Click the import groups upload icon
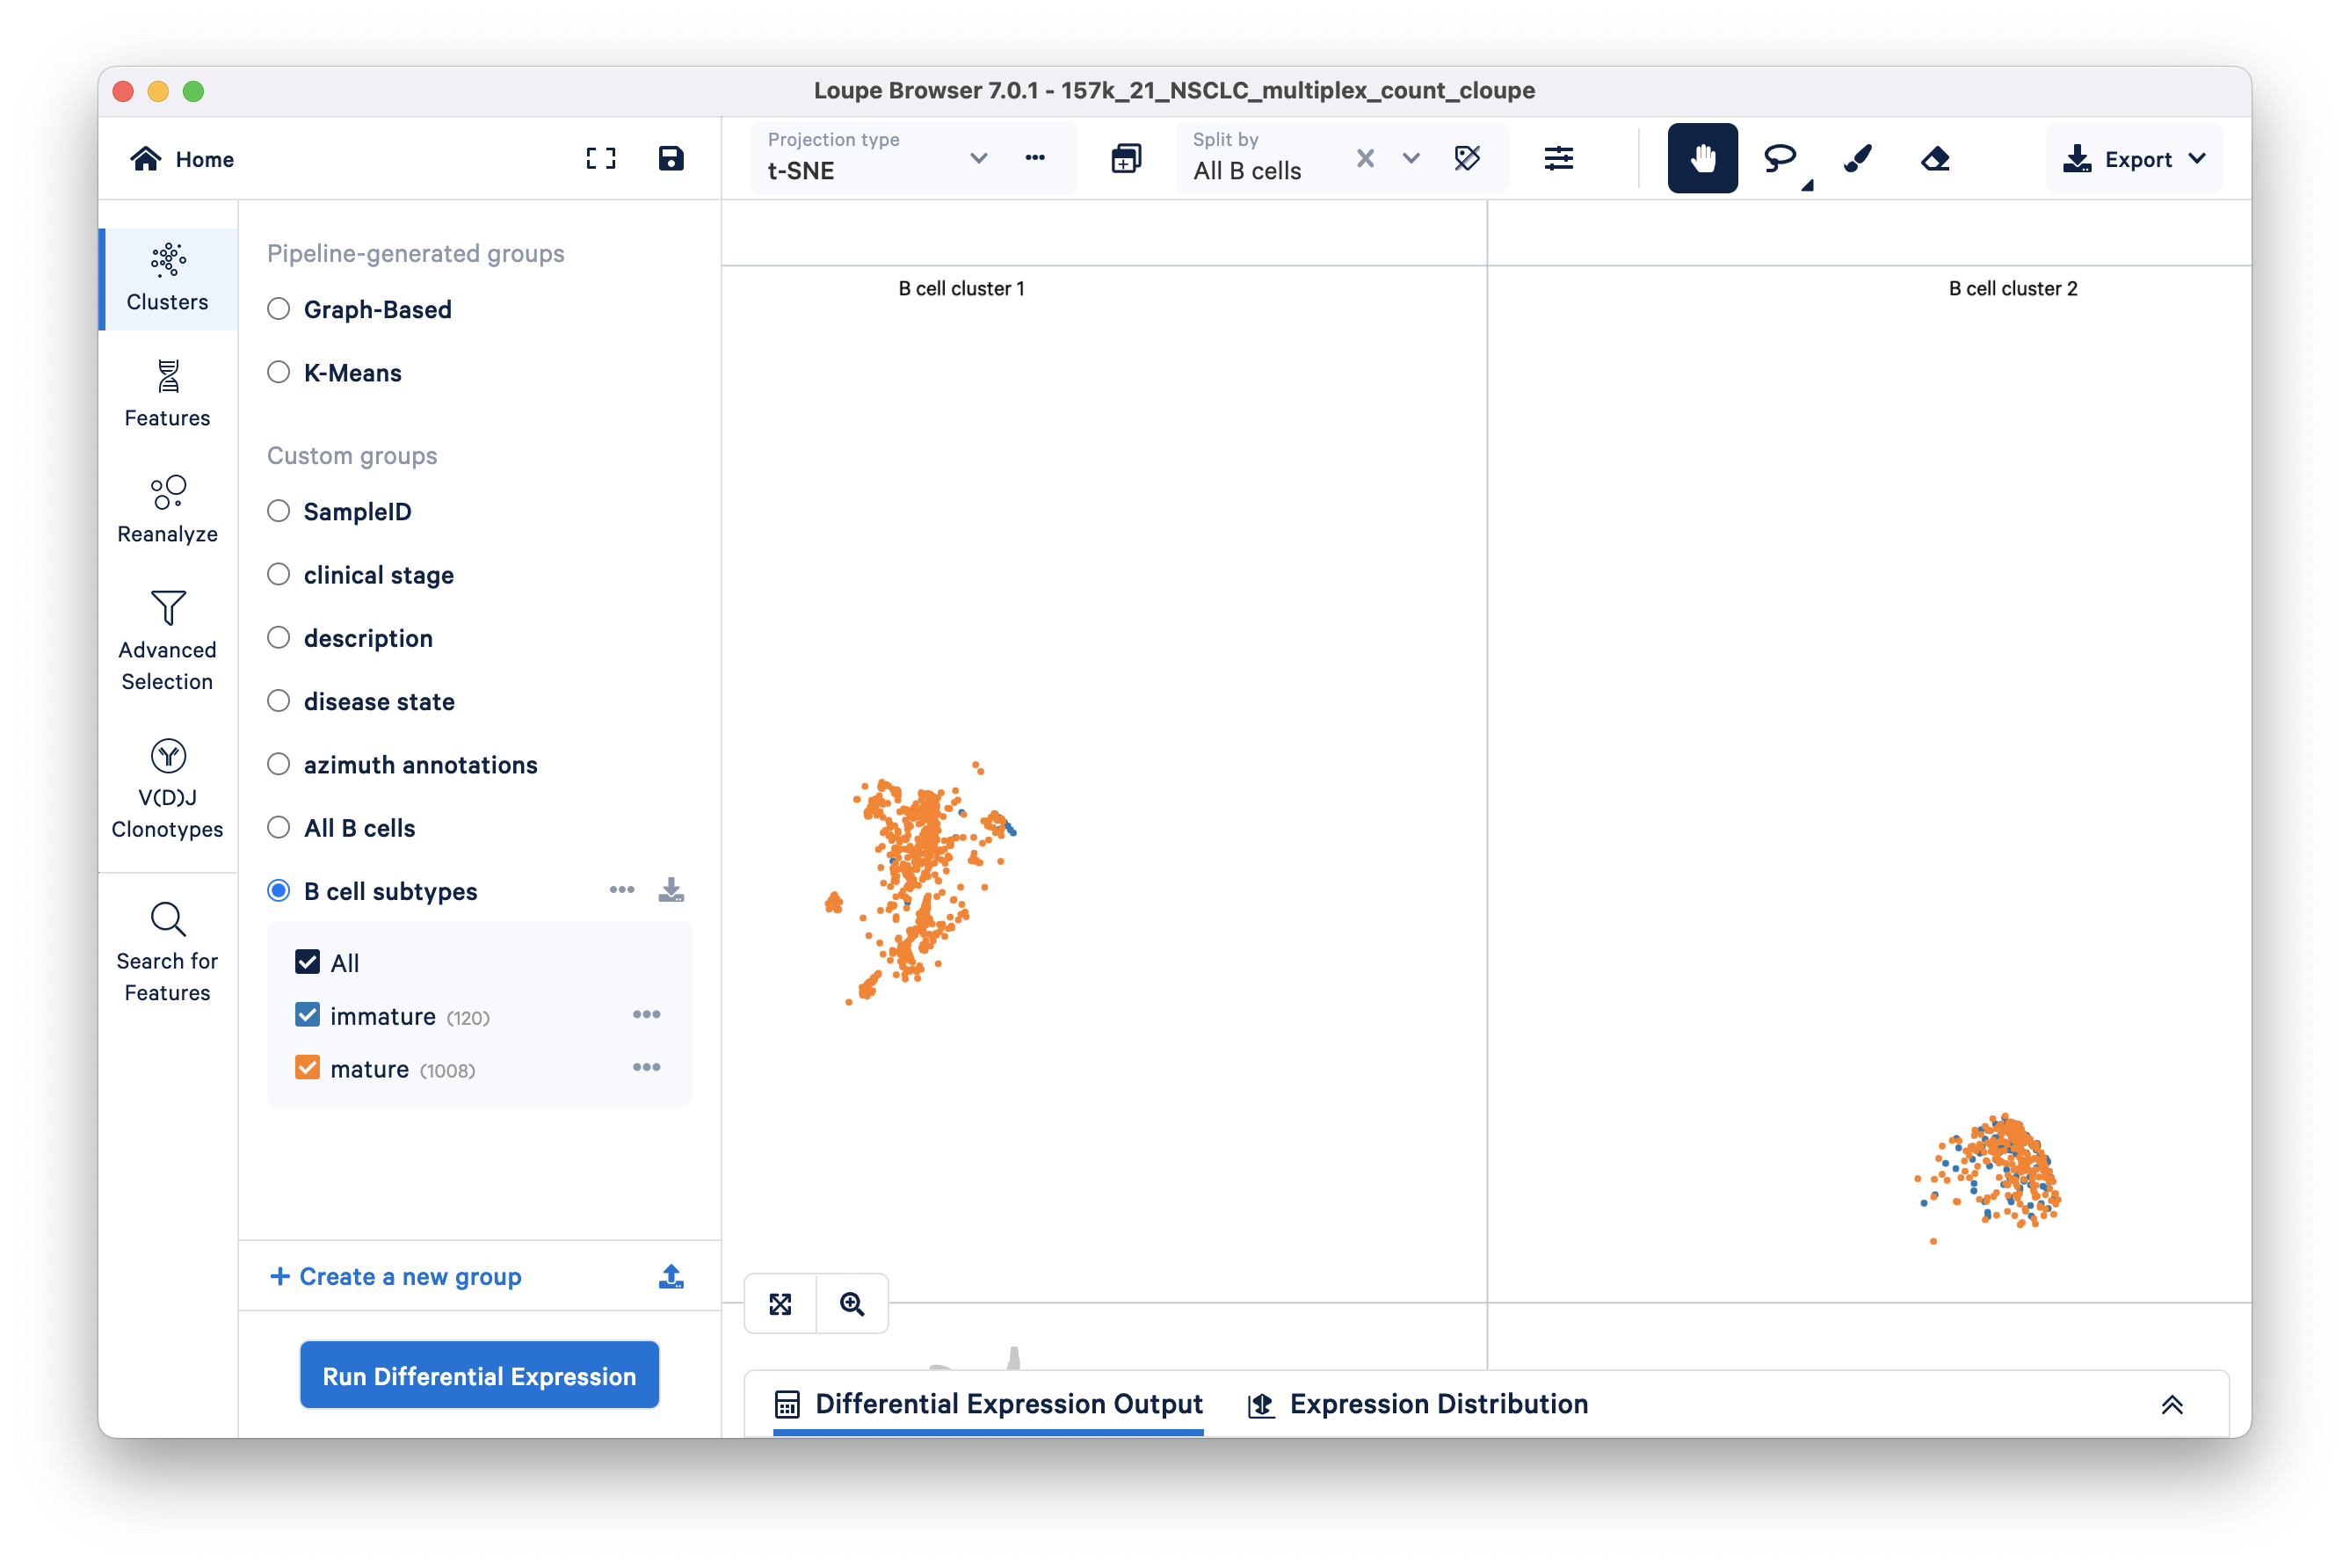The image size is (2350, 1568). point(671,1275)
